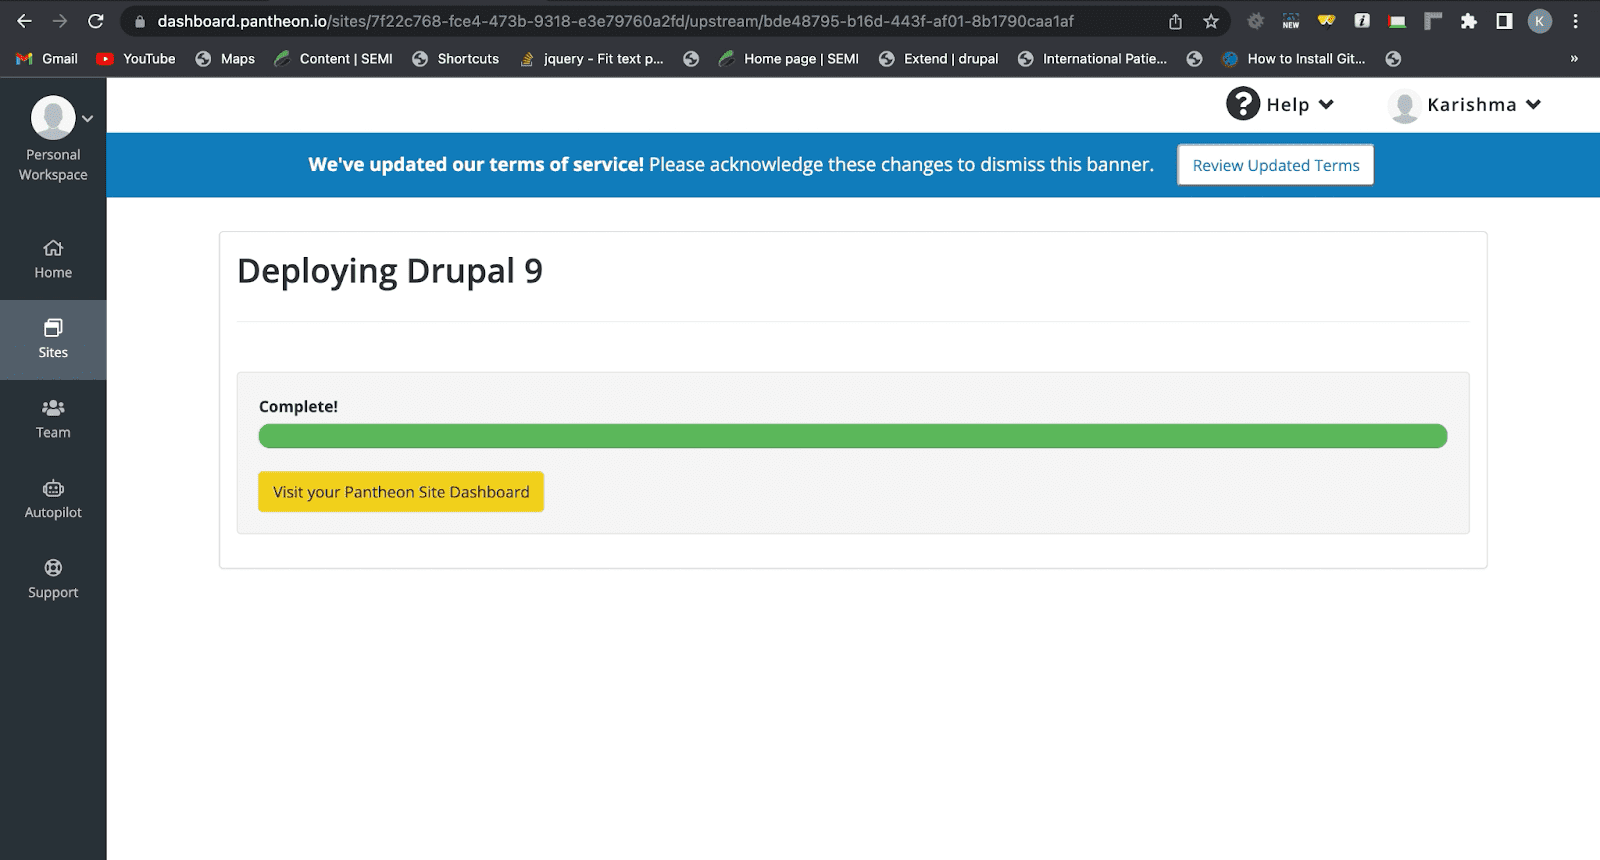Click the gear extension icon in toolbar
1600x860 pixels.
coord(1256,21)
